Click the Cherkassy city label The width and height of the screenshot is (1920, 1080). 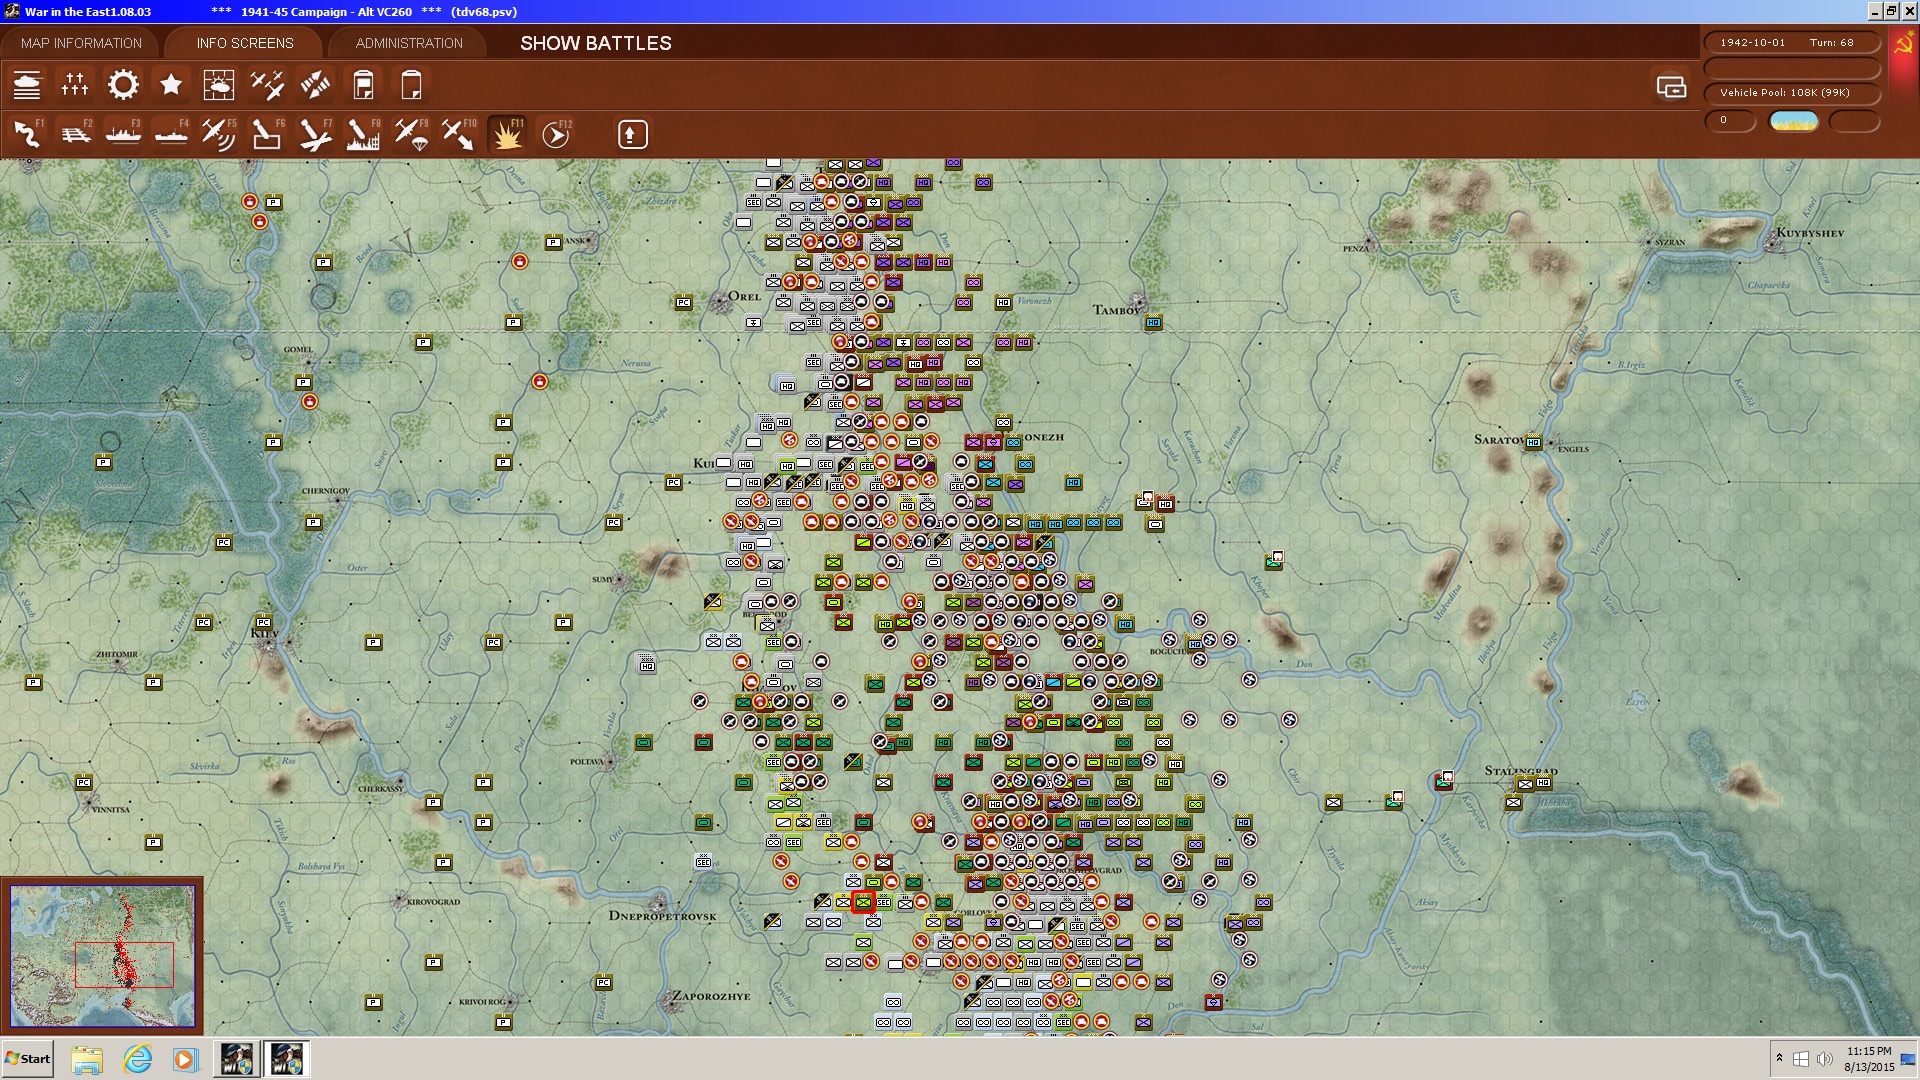click(x=380, y=789)
